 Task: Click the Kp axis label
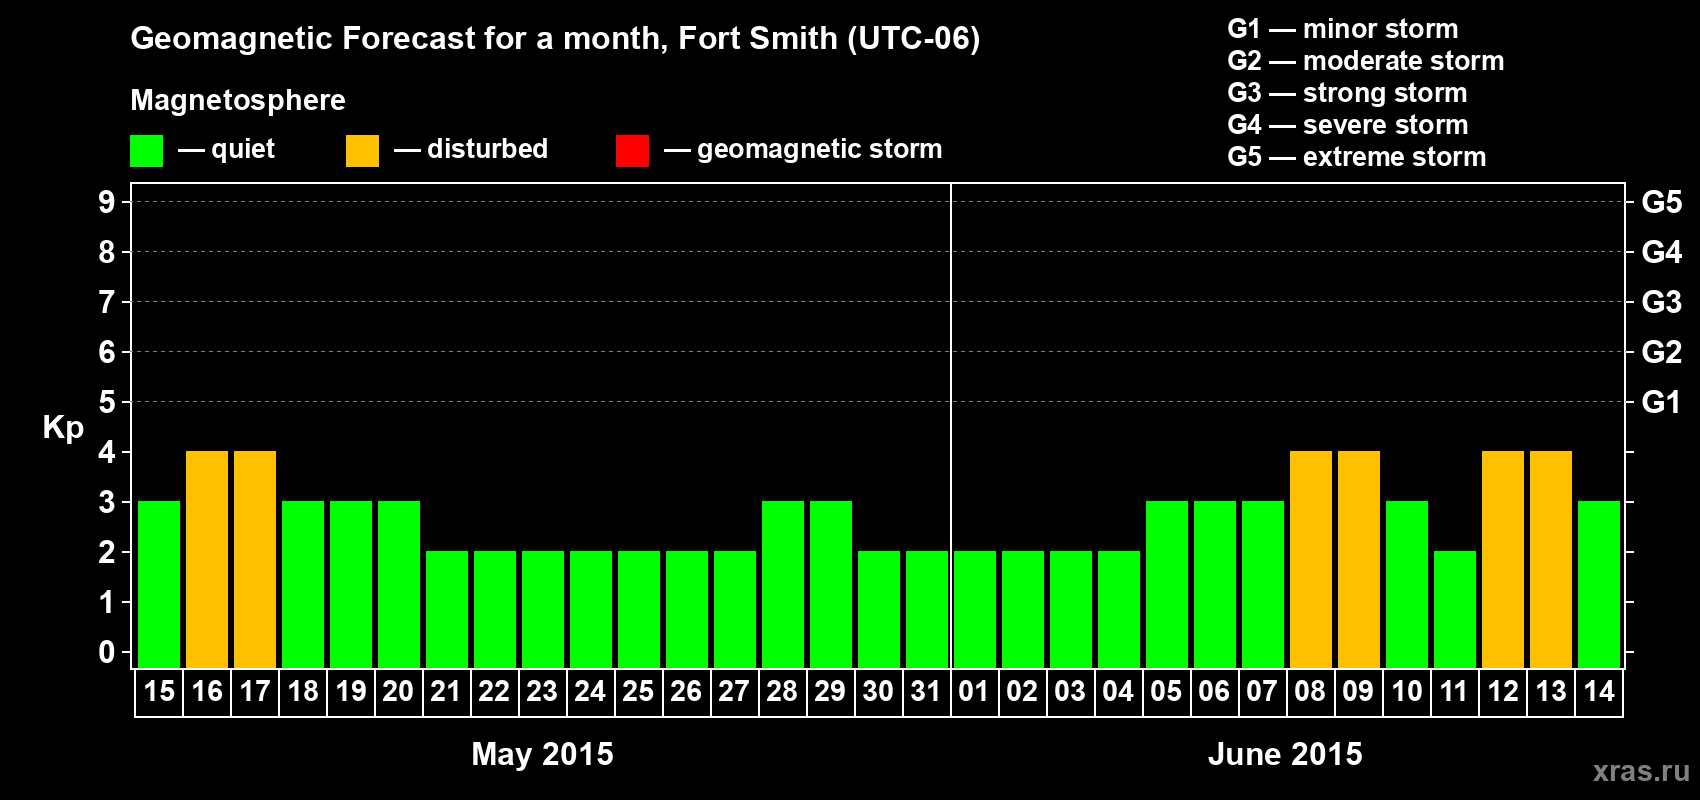pyautogui.click(x=63, y=428)
